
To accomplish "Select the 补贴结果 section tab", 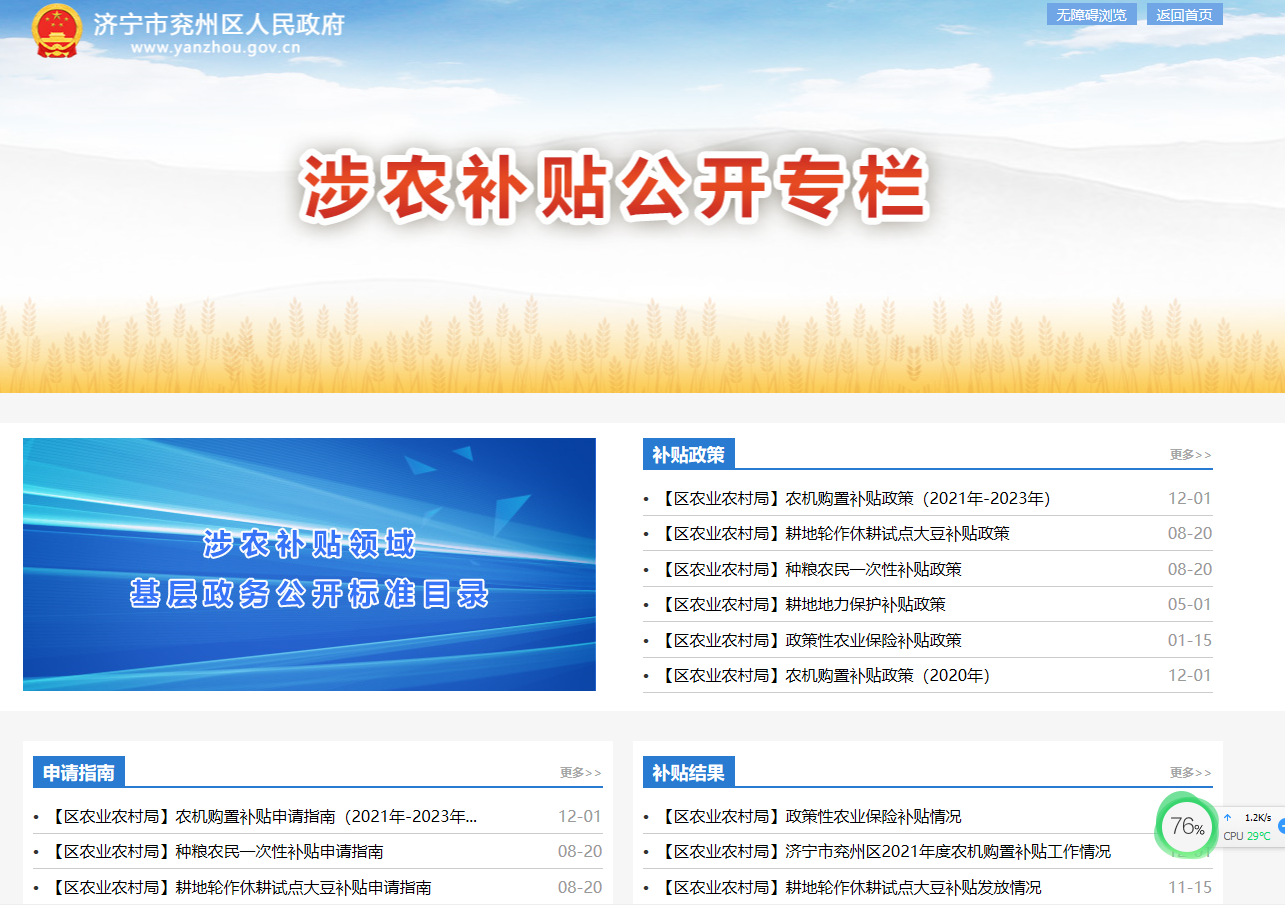I will click(x=688, y=773).
